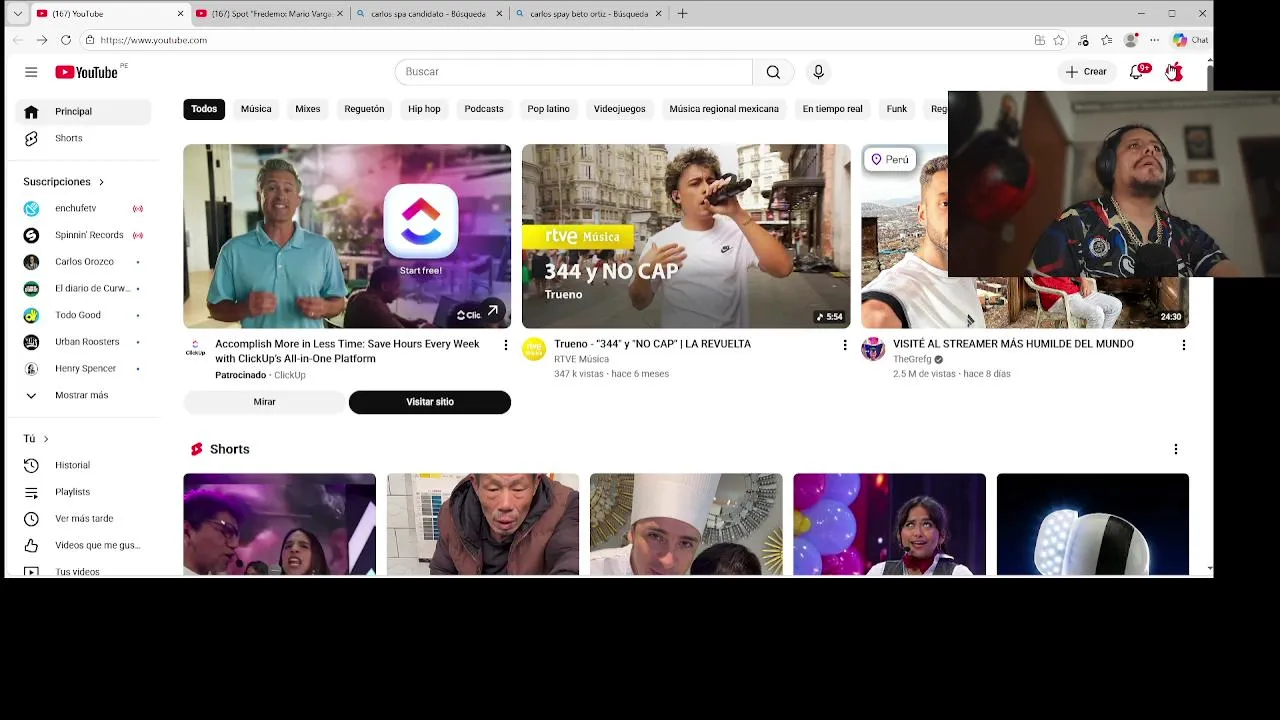Open more options for the ClickUp ad
The width and height of the screenshot is (1280, 720).
(x=505, y=345)
